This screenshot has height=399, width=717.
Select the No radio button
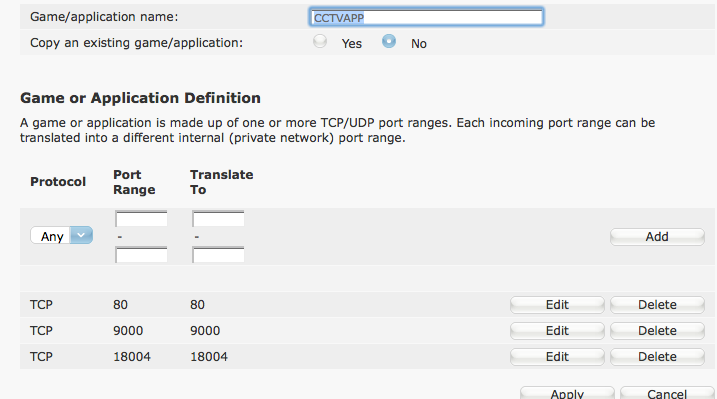click(x=389, y=42)
